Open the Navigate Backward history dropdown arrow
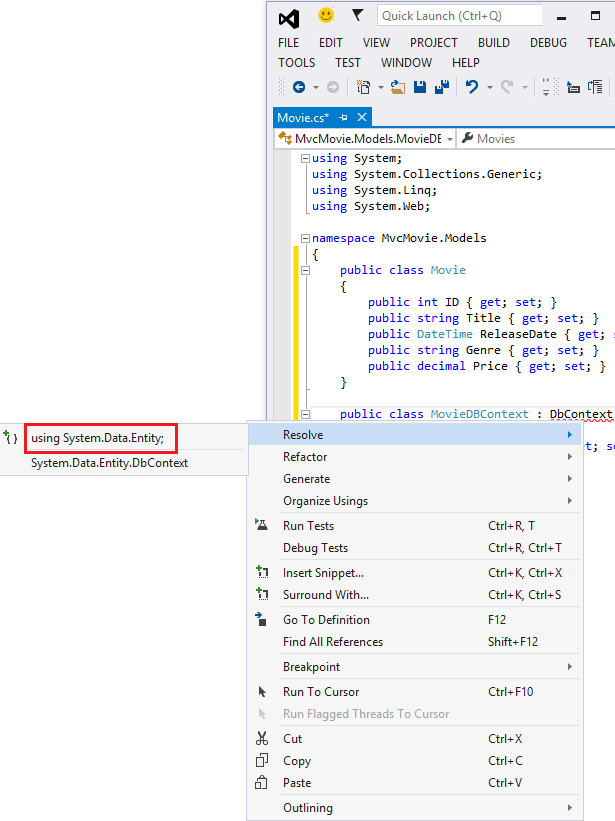This screenshot has width=615, height=821. [316, 87]
